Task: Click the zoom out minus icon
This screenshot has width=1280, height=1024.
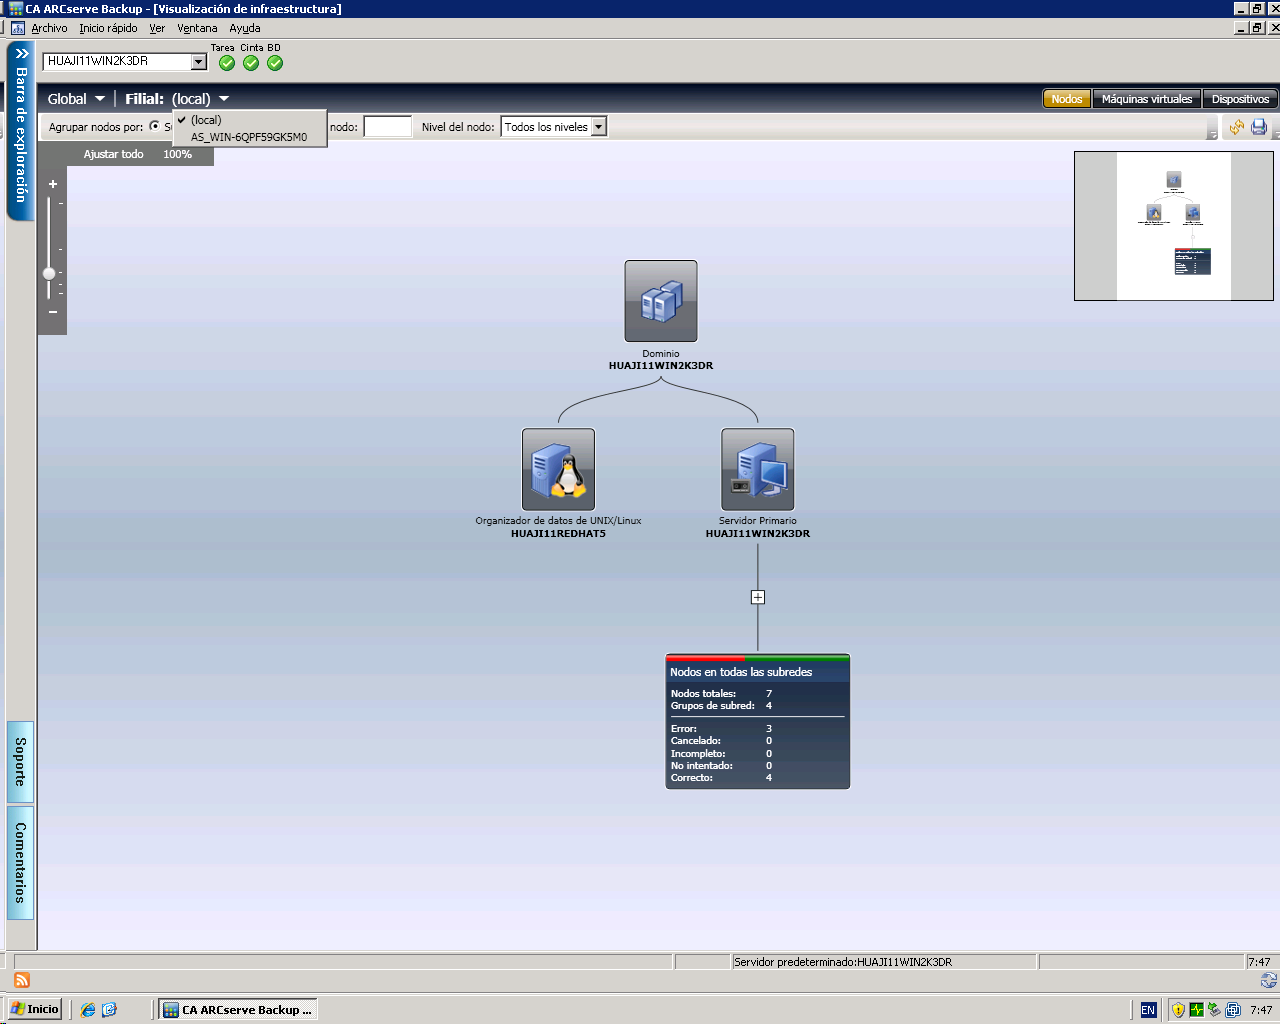Action: click(53, 312)
